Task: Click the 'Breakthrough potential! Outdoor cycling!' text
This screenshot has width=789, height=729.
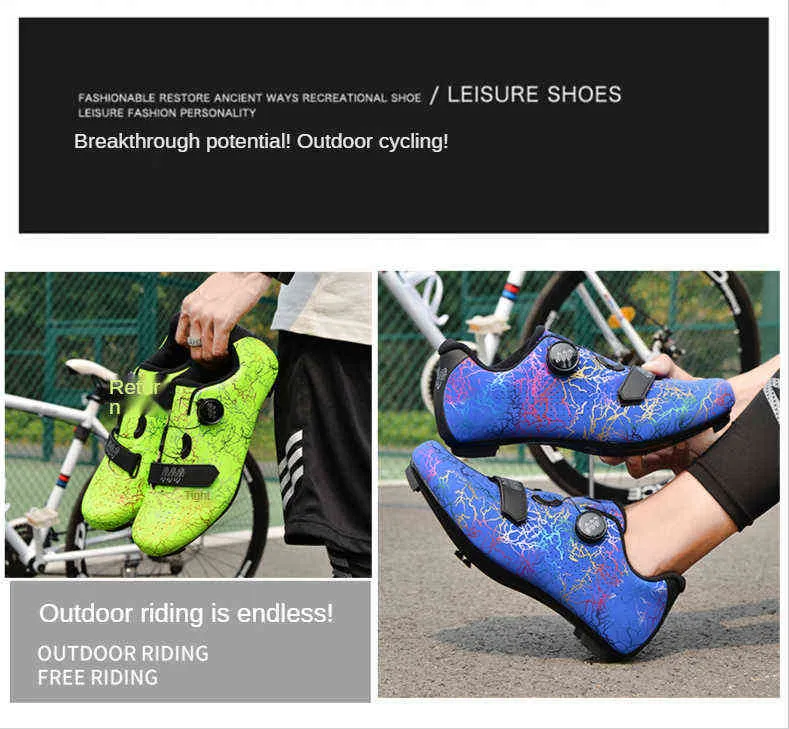Action: pyautogui.click(x=261, y=141)
